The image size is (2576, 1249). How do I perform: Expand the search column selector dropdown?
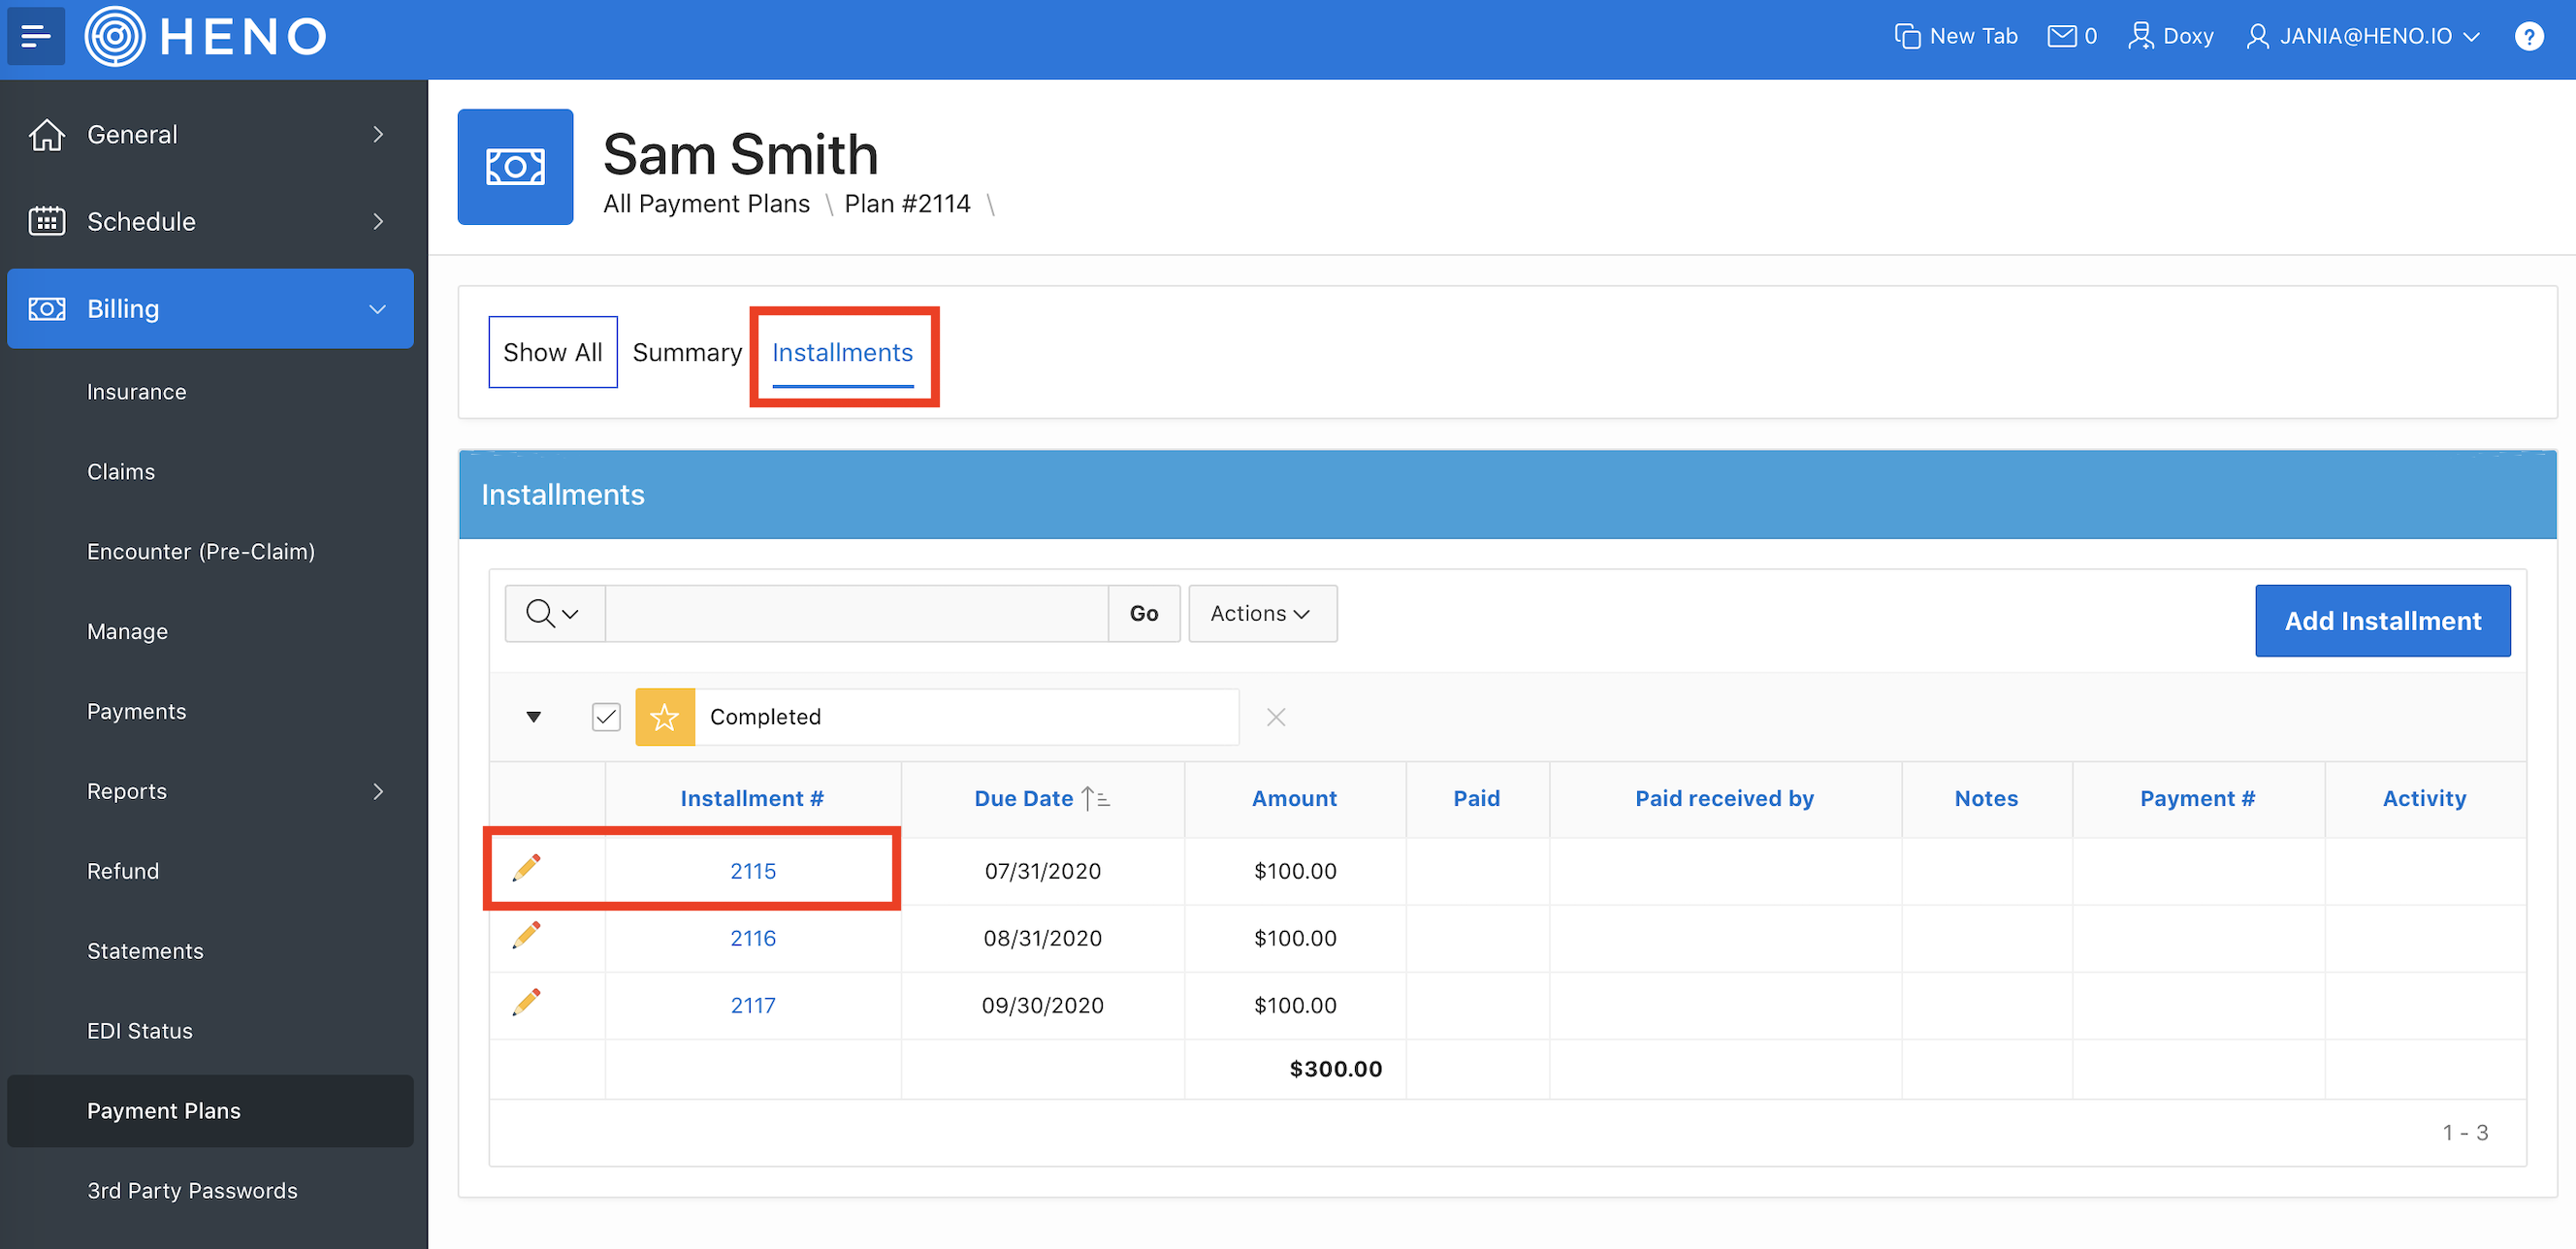pyautogui.click(x=553, y=613)
